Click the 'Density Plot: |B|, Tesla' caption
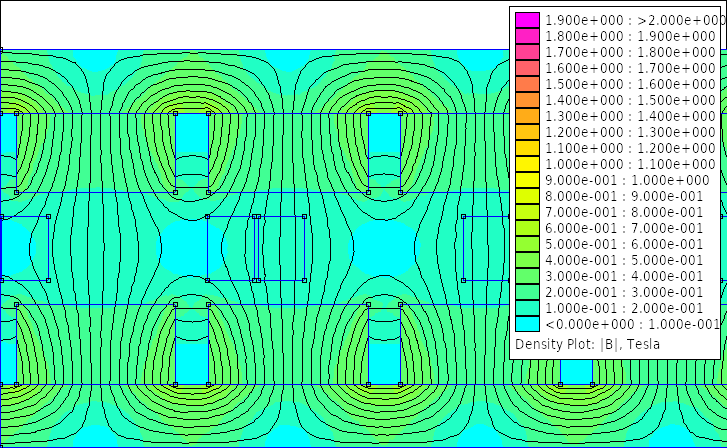 (587, 345)
